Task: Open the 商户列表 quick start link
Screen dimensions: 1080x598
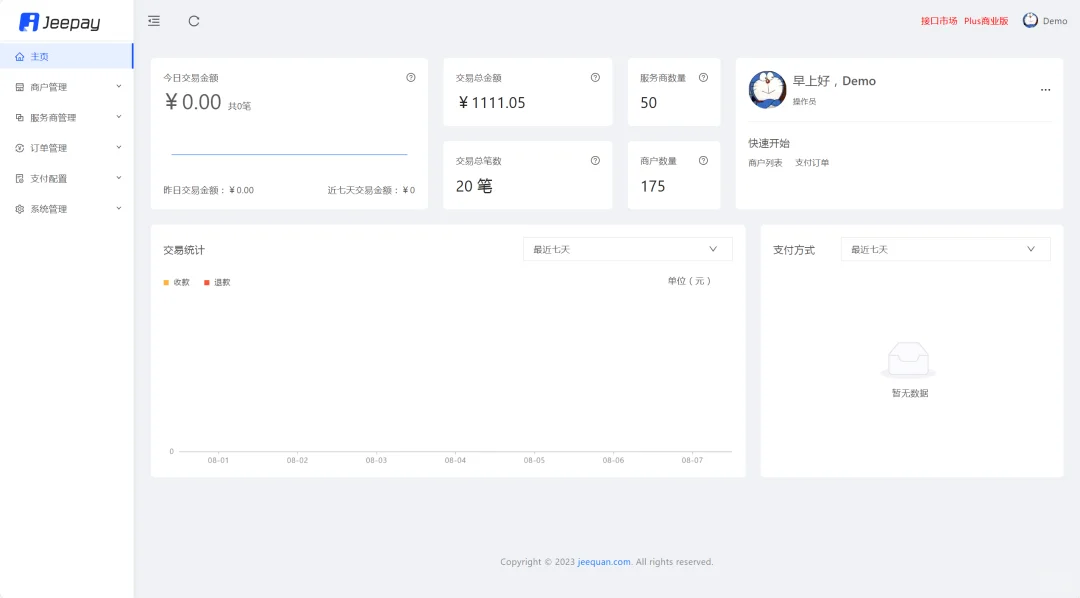Action: point(768,162)
